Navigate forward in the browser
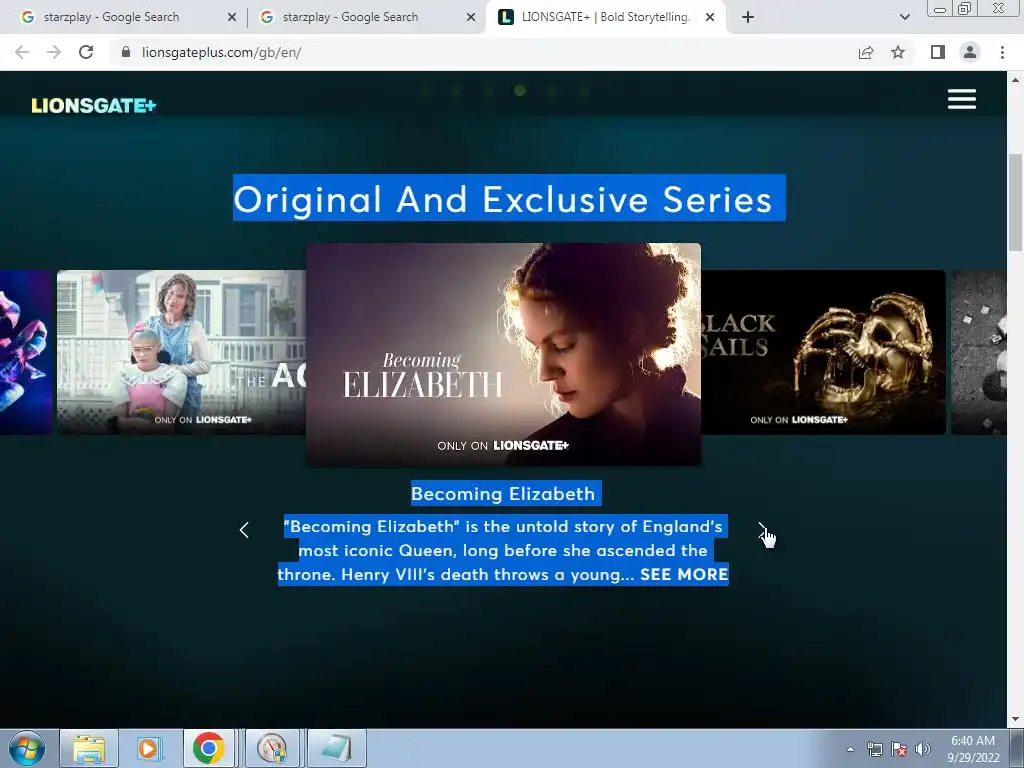This screenshot has height=768, width=1024. (54, 52)
